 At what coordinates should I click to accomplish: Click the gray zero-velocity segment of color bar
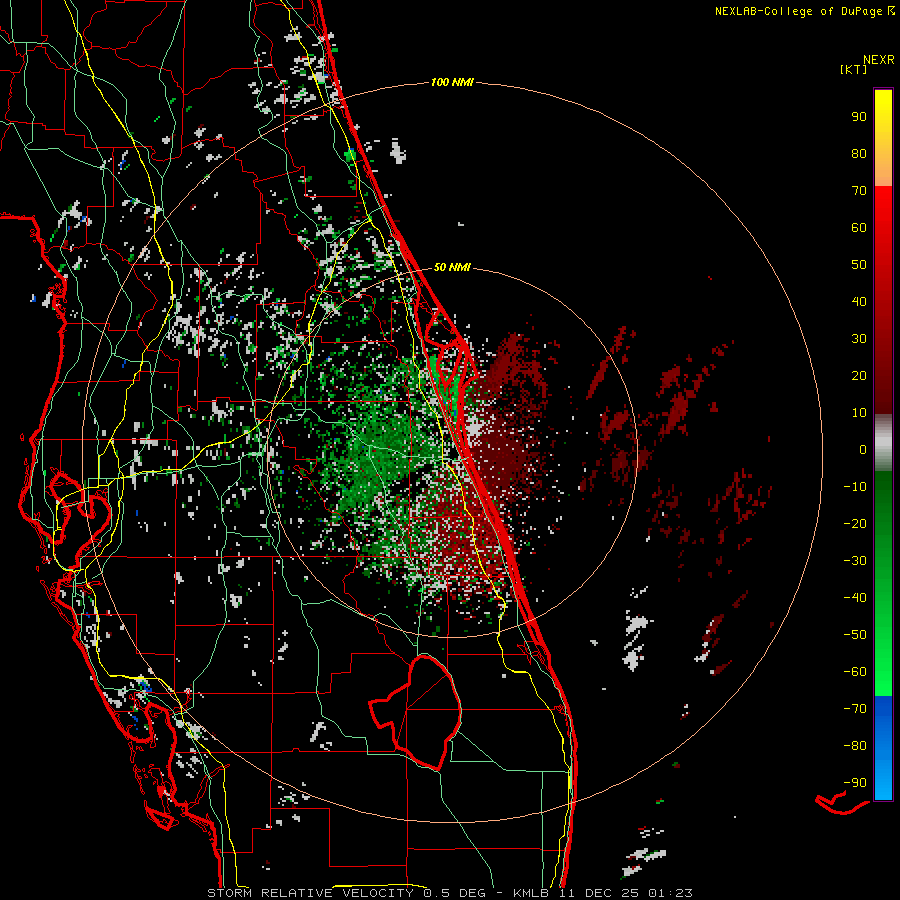pyautogui.click(x=883, y=443)
